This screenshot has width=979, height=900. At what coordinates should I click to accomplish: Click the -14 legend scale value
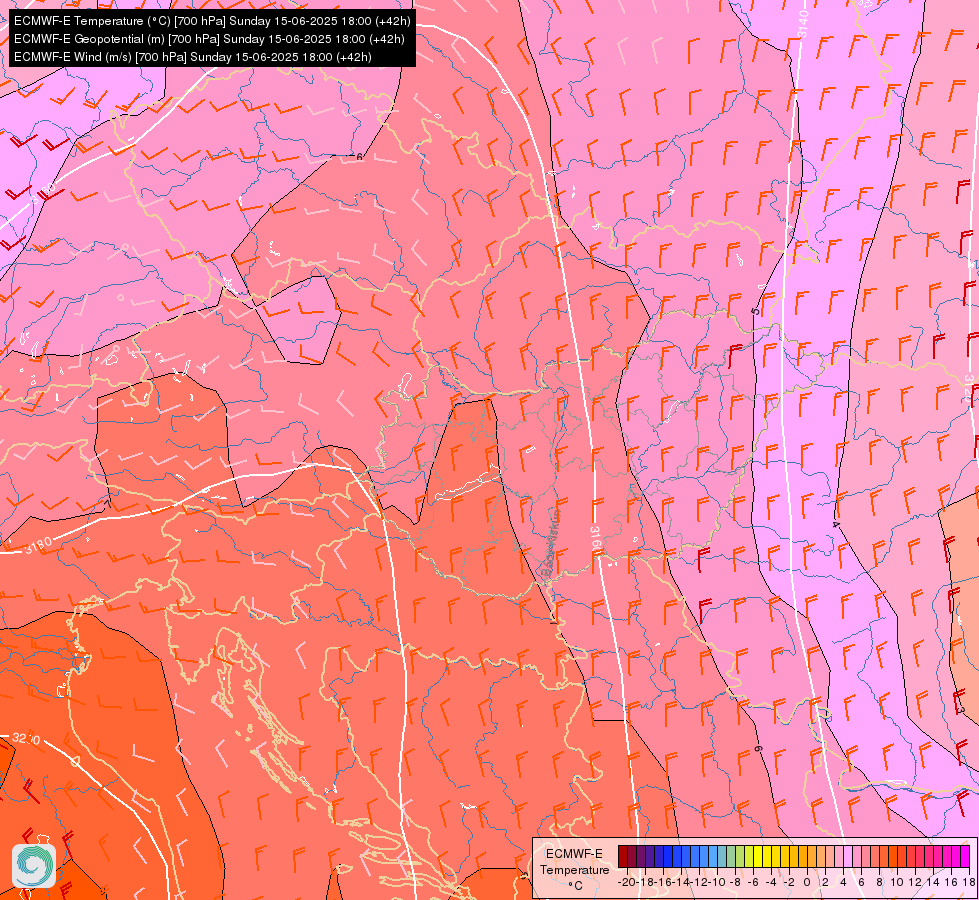(681, 882)
